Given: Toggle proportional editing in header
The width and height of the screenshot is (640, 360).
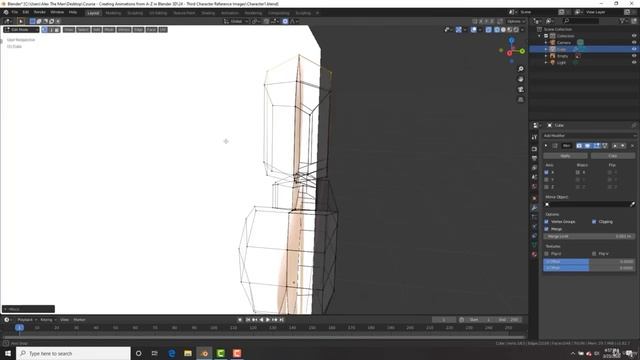Looking at the screenshot, I should pos(285,21).
